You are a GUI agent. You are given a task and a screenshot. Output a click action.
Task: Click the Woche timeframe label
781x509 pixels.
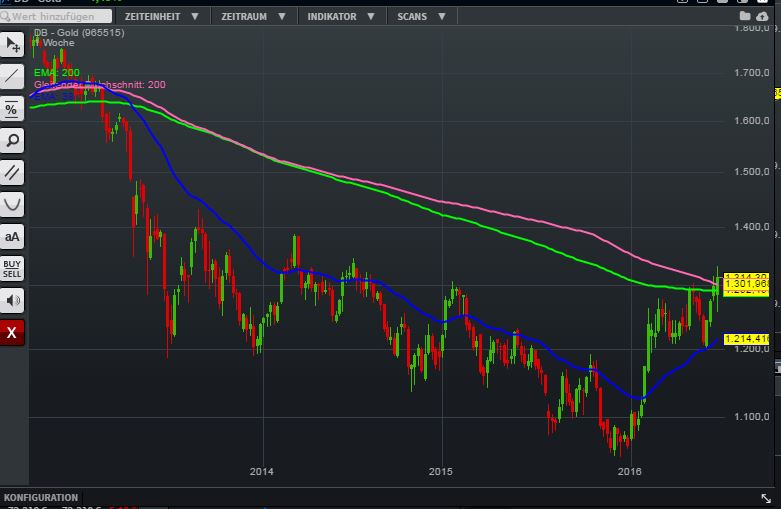point(58,43)
